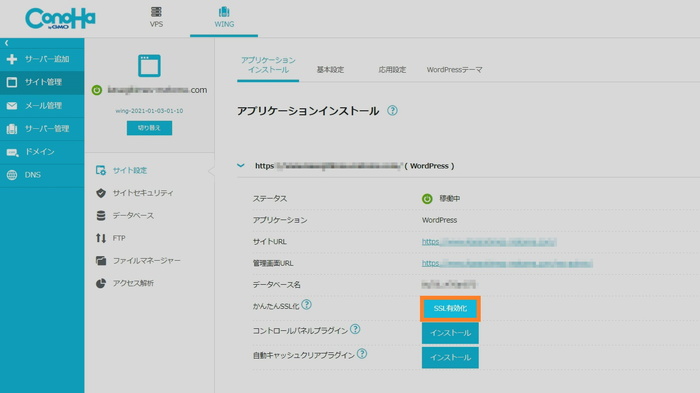This screenshot has height=393, width=700.
Task: Open the 管理画面URL link
Action: pos(507,263)
